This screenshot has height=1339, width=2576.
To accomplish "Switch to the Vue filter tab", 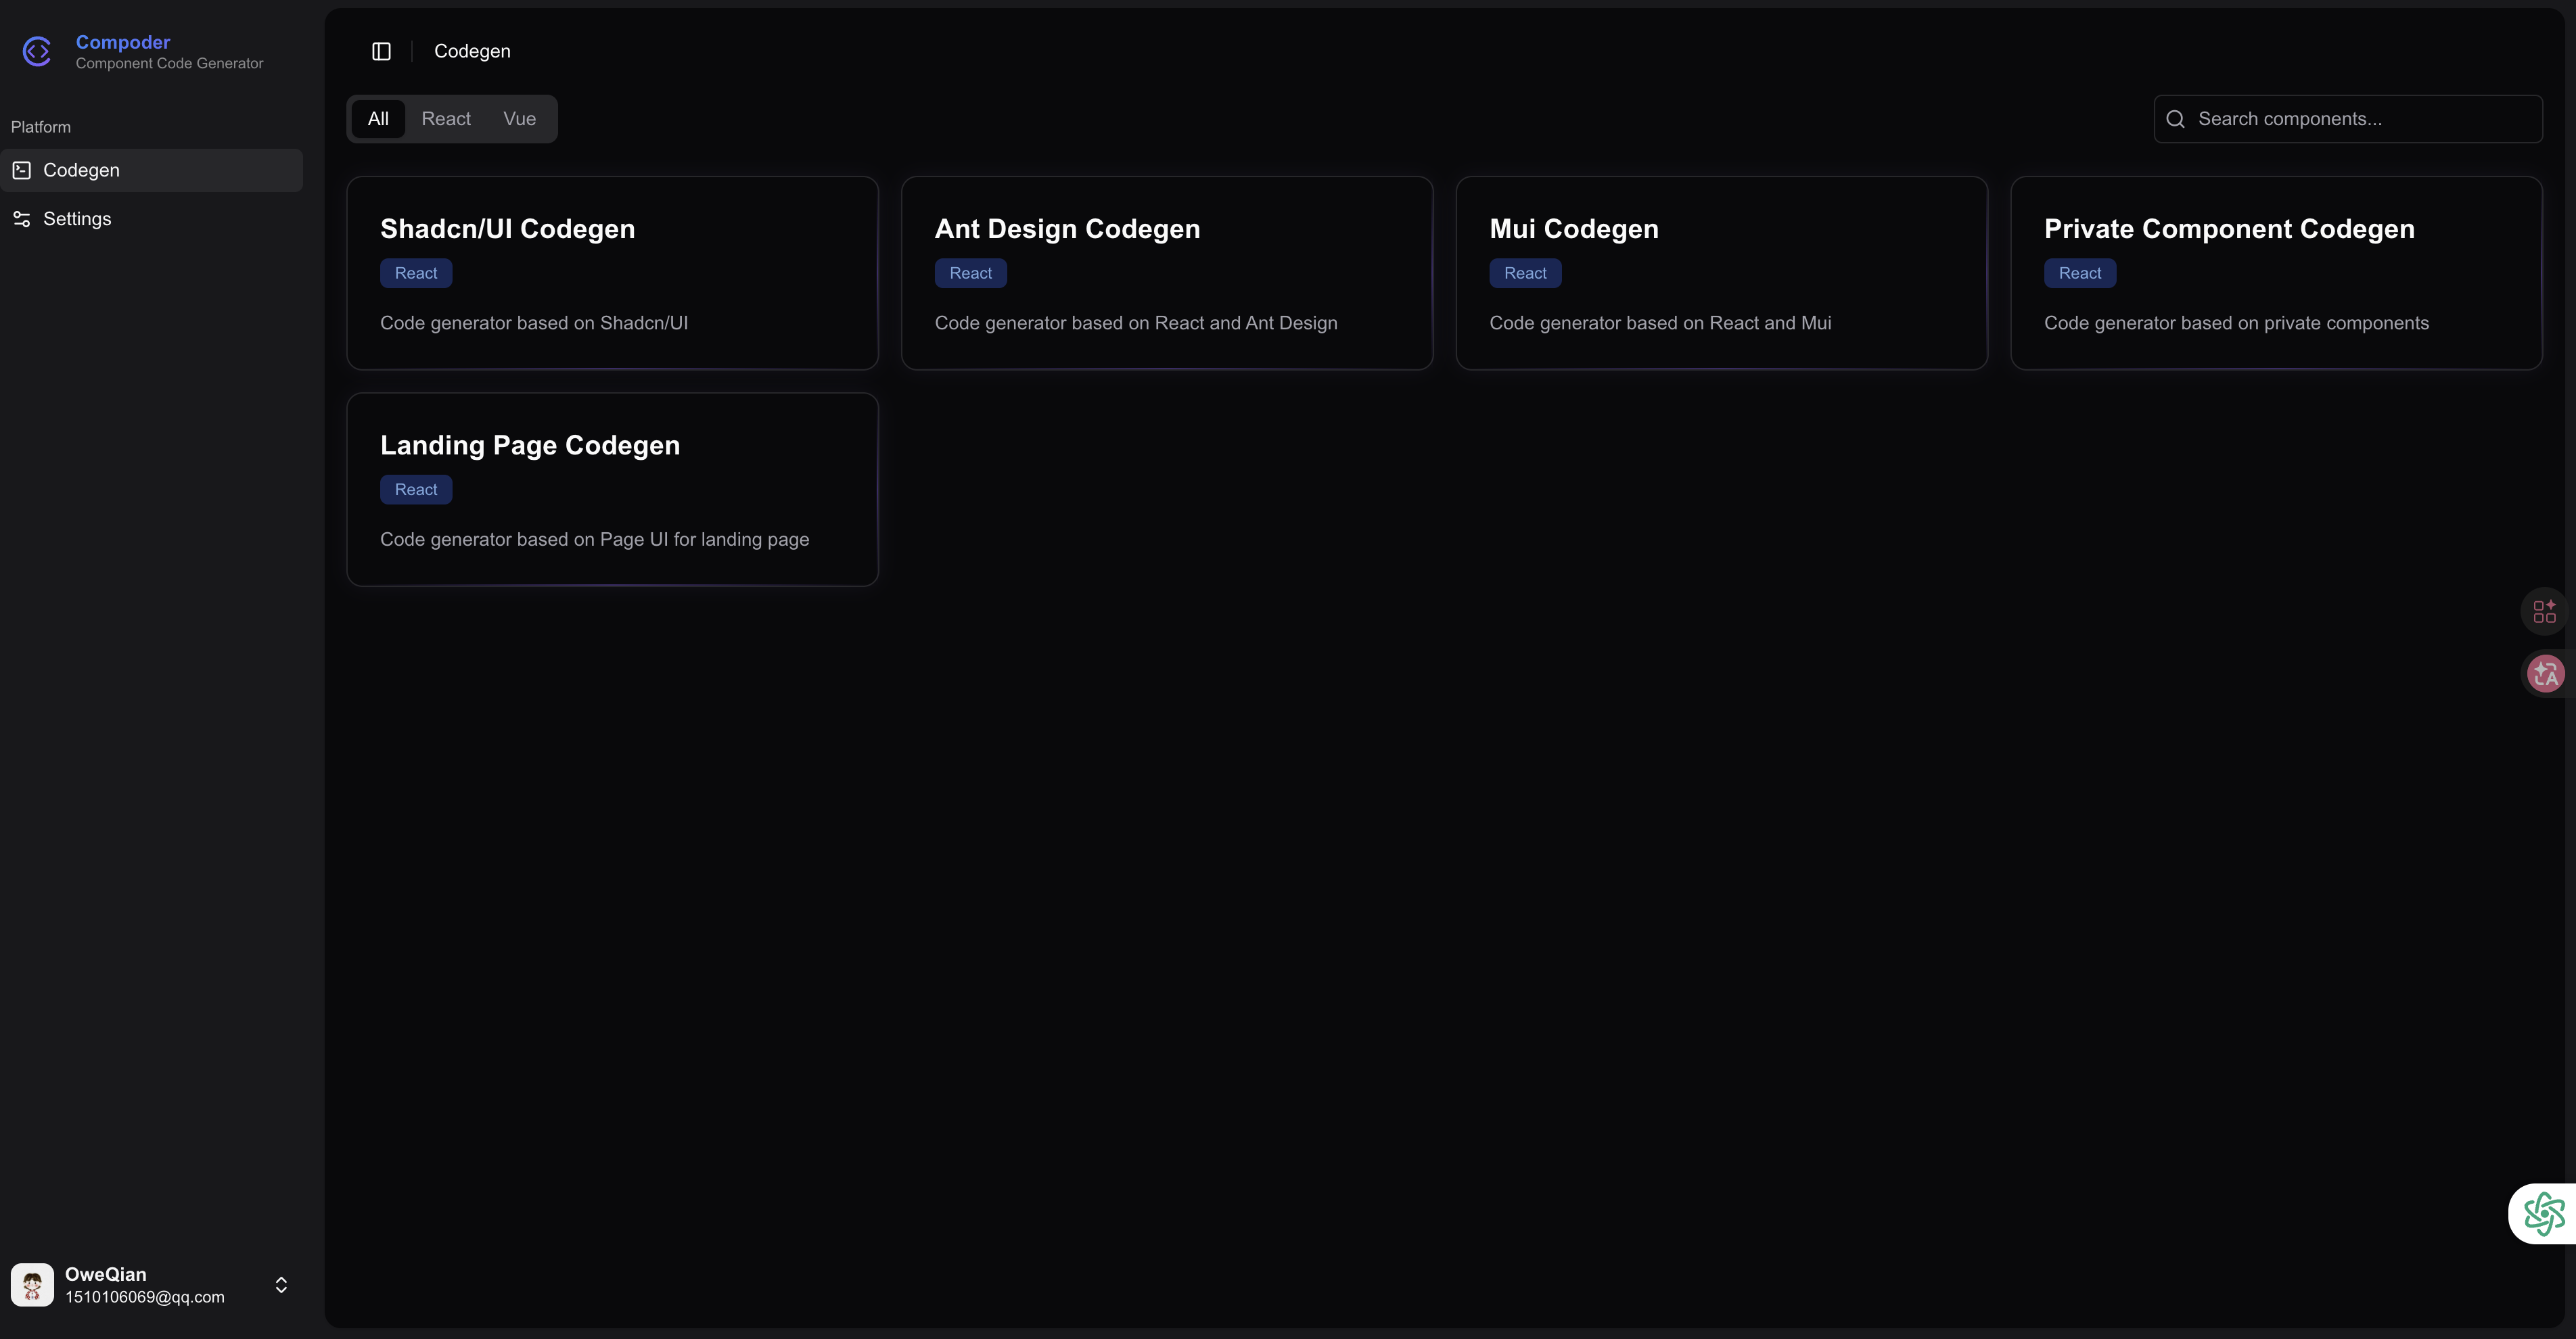I will (x=519, y=119).
